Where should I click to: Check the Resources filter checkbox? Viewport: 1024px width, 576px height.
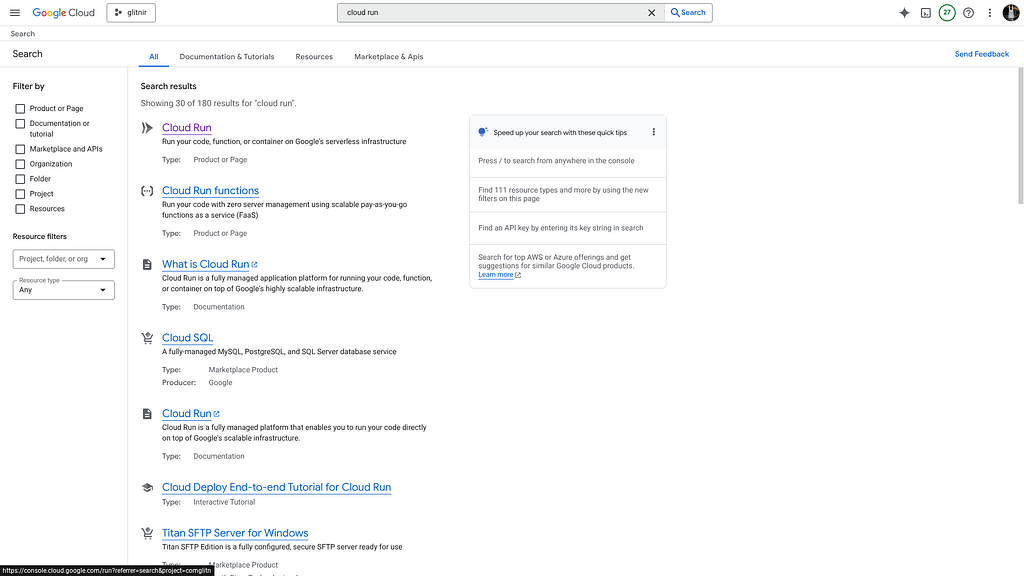[x=20, y=209]
